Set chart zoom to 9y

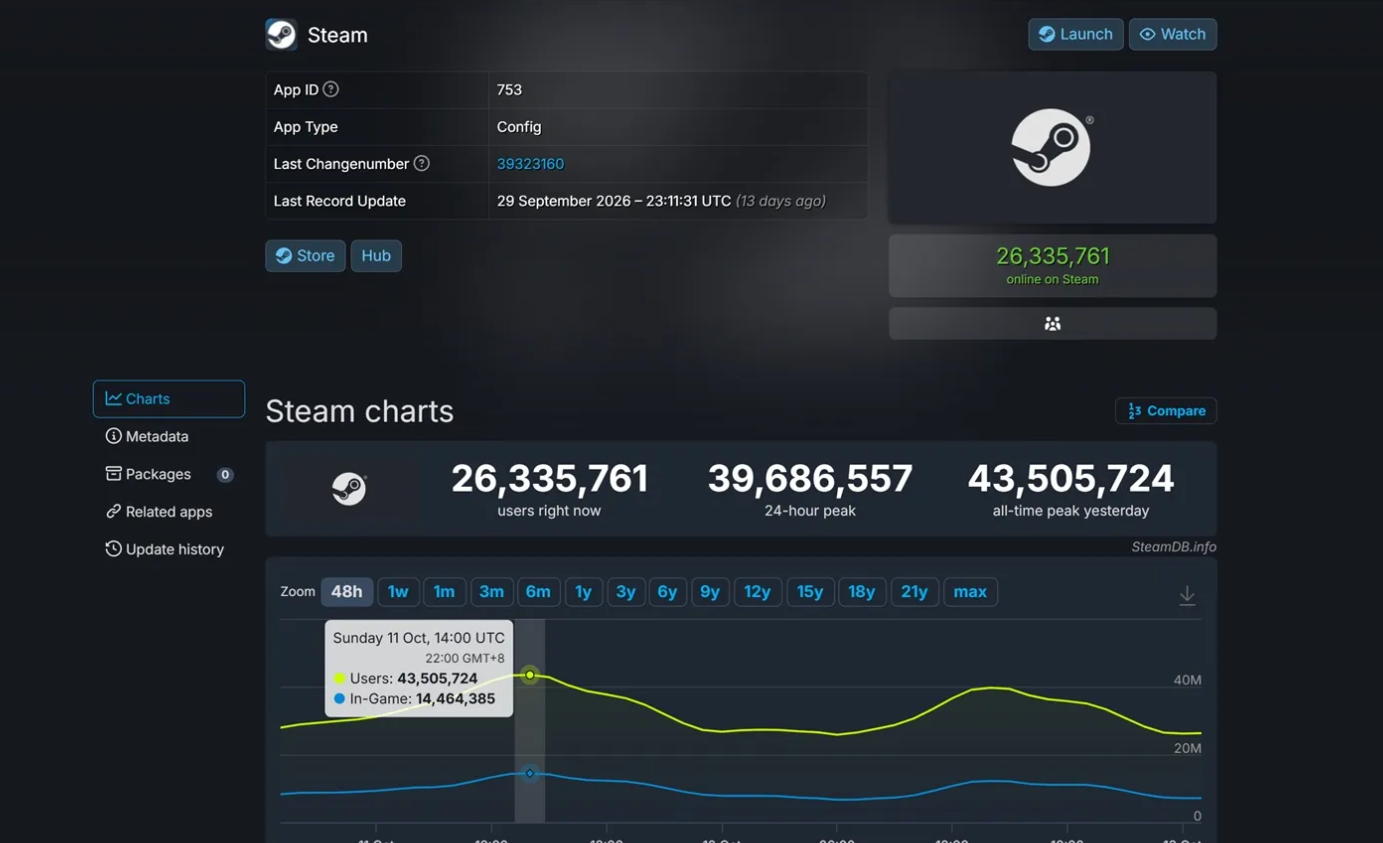point(710,592)
